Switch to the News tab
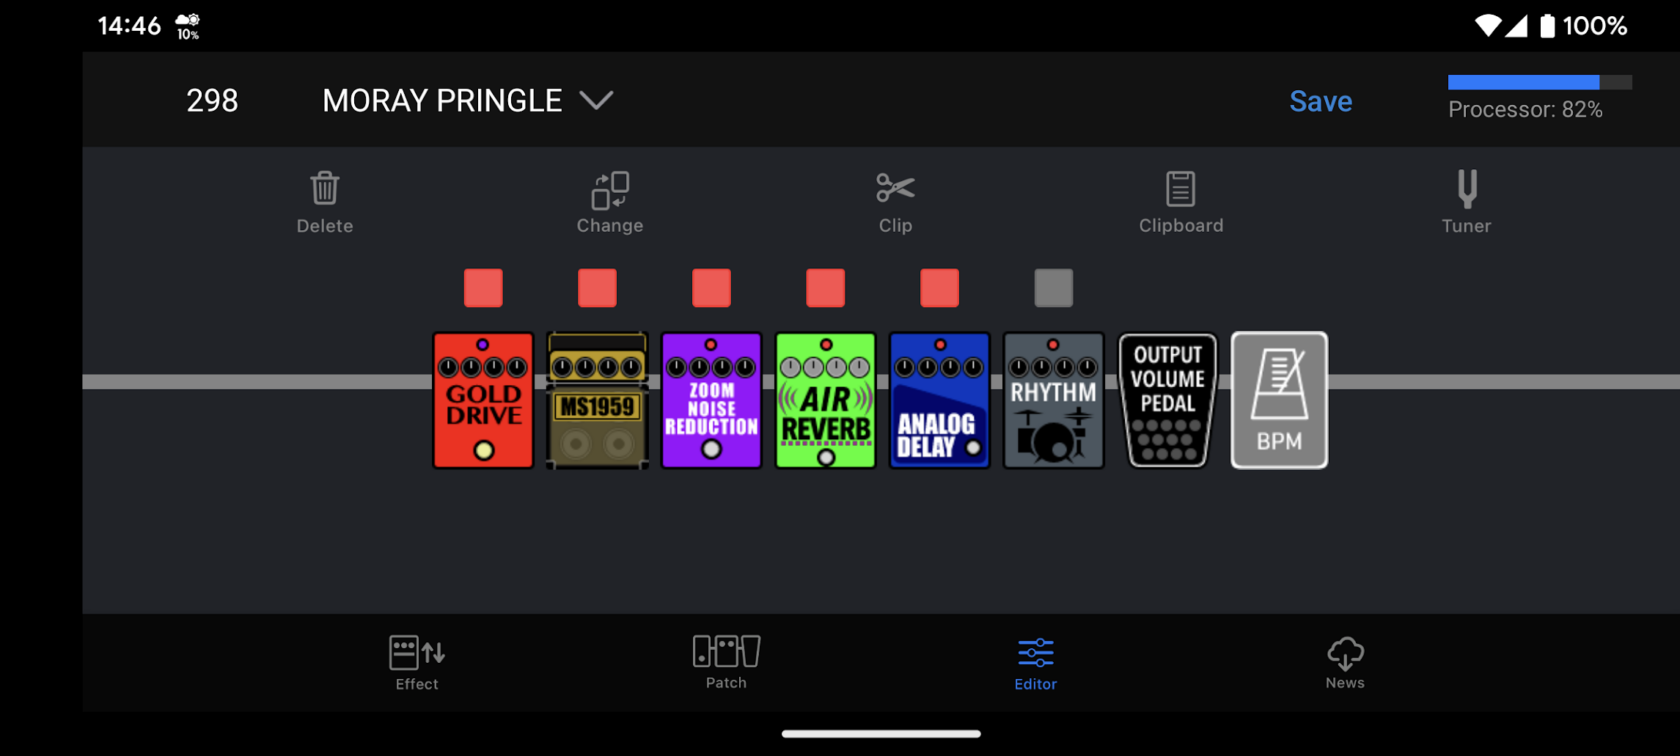This screenshot has height=756, width=1680. pos(1345,663)
